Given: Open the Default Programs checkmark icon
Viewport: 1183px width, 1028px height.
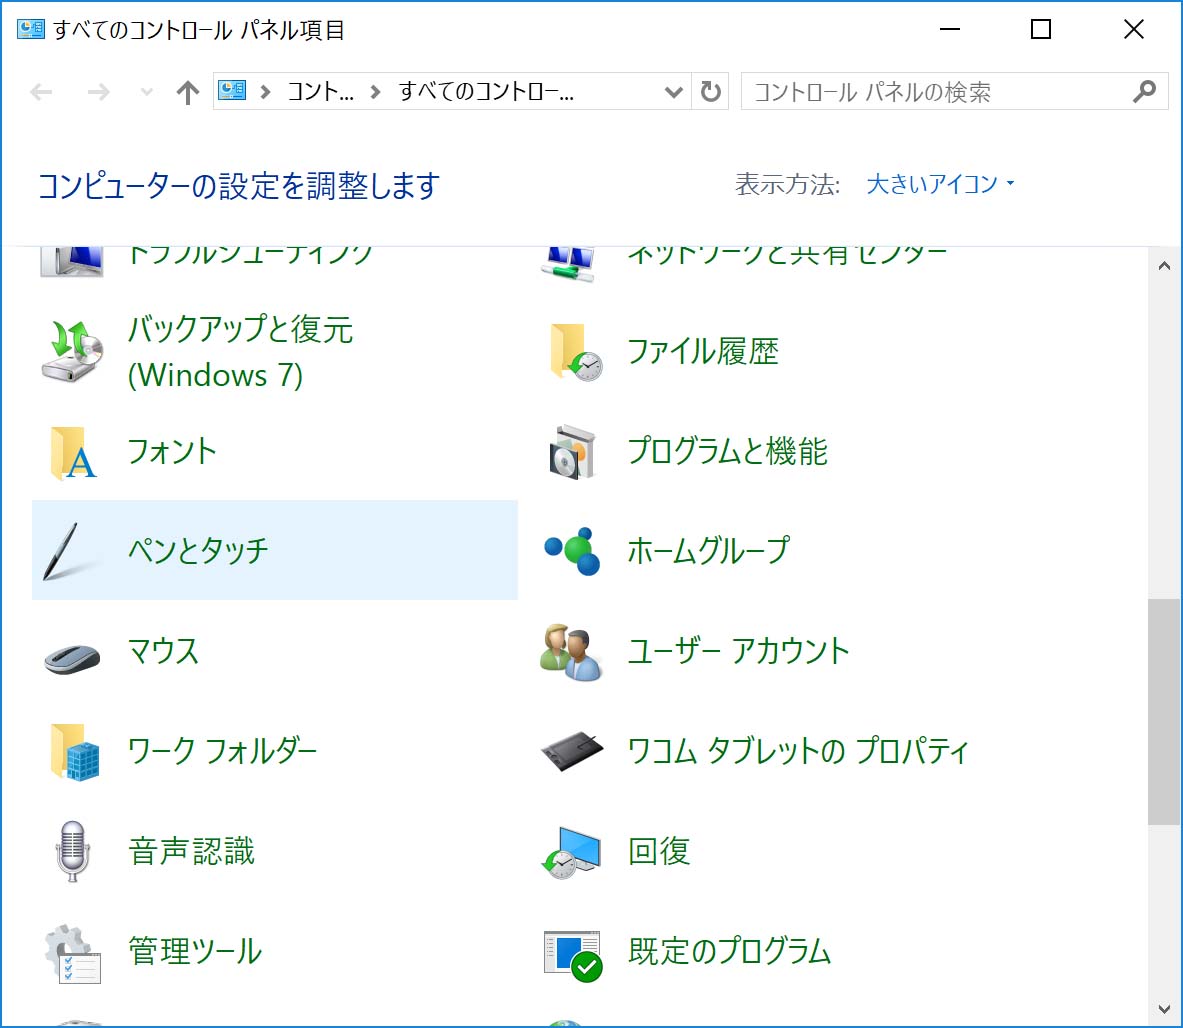Looking at the screenshot, I should pyautogui.click(x=573, y=956).
